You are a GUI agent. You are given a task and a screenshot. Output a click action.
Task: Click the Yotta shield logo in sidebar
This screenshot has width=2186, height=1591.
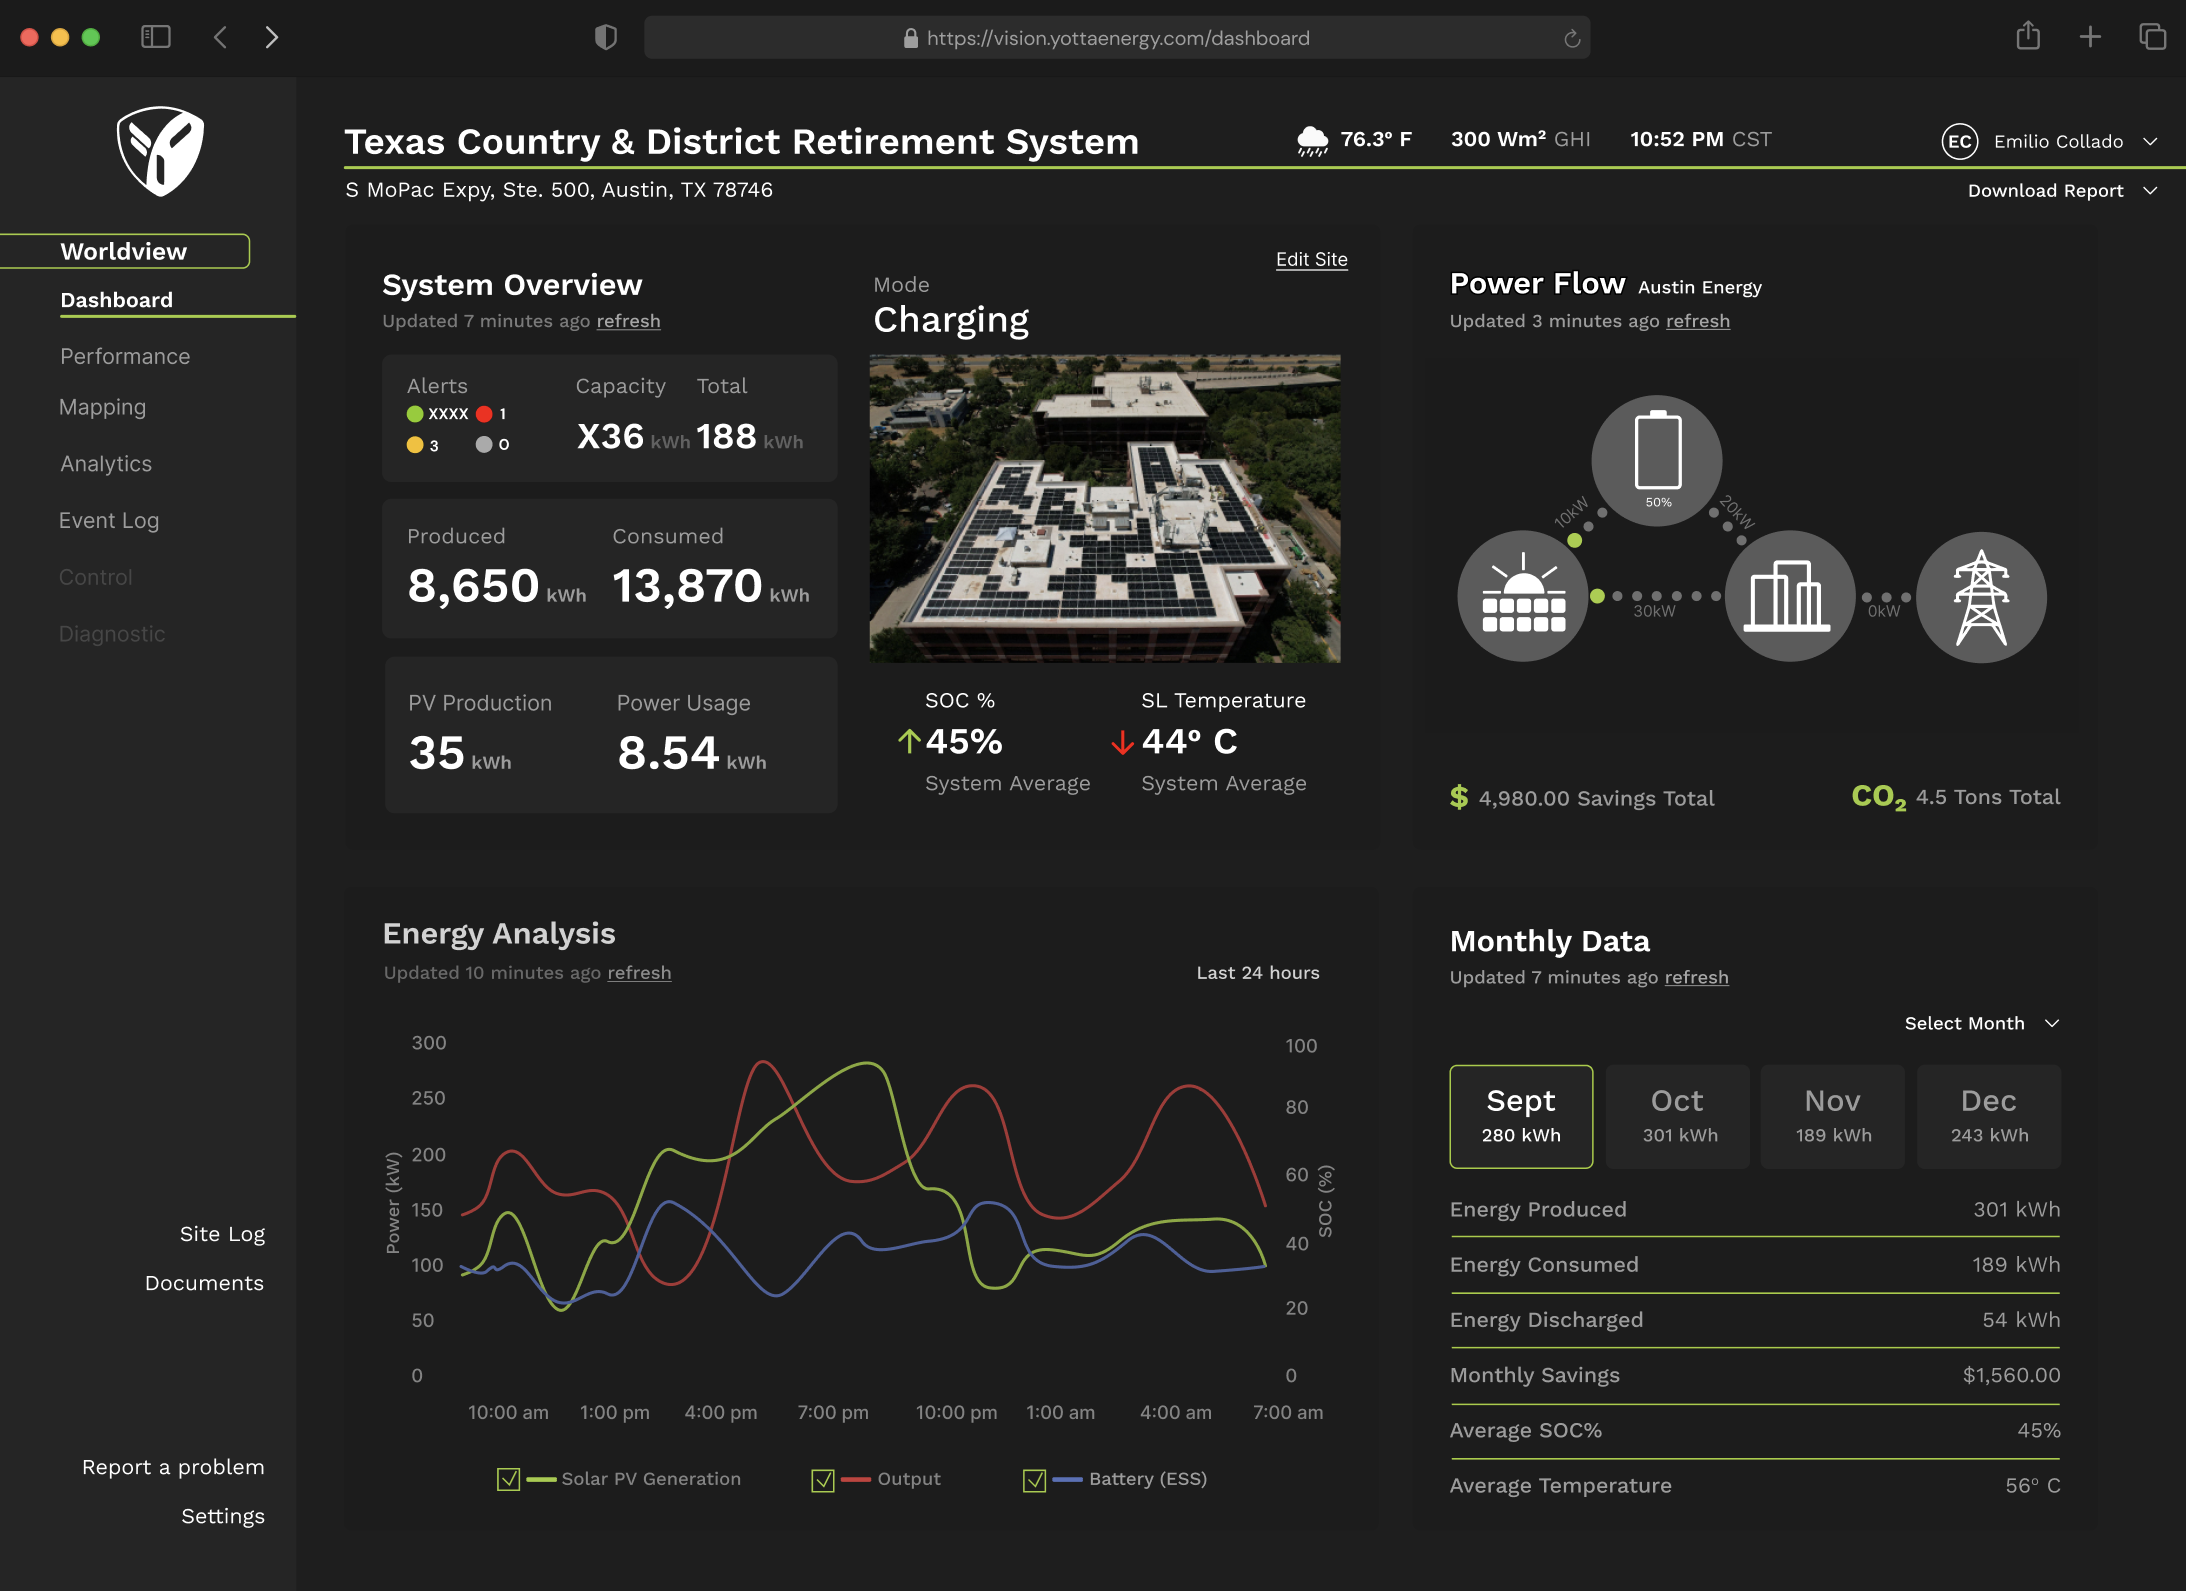[160, 151]
